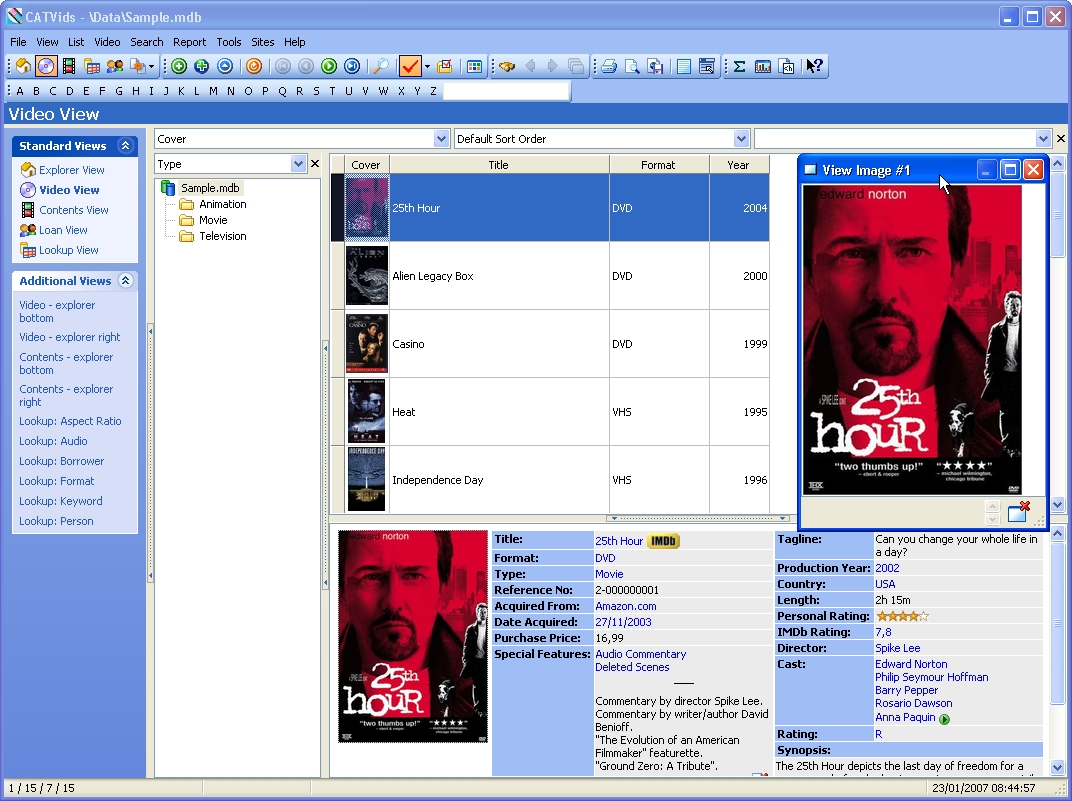
Task: Click the Spike Lee director link
Action: click(x=898, y=648)
